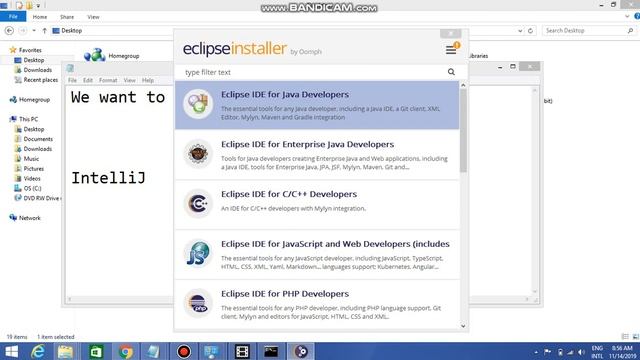Click the volume icon in system tray
Image resolution: width=640 pixels, height=360 pixels.
coord(581,352)
